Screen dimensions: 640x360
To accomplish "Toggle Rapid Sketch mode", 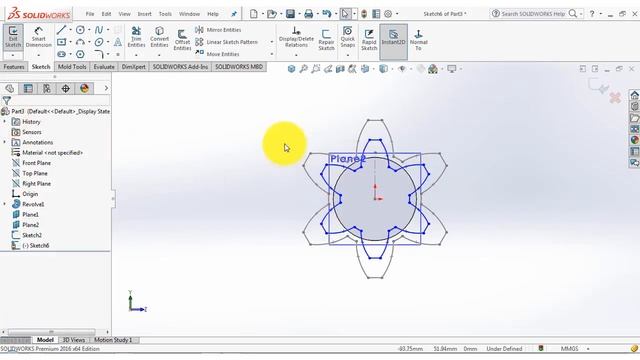I will (x=369, y=40).
